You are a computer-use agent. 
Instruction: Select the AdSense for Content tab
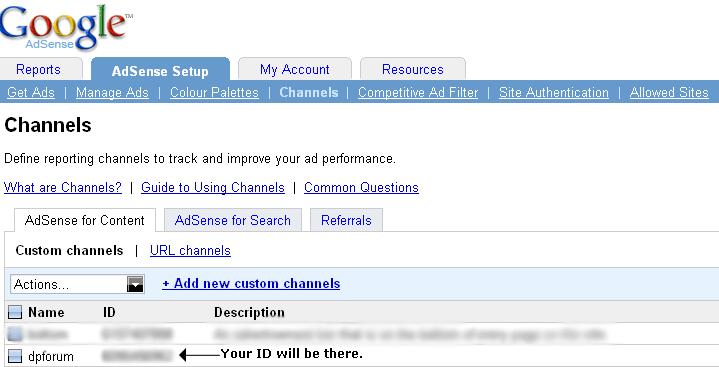point(85,220)
